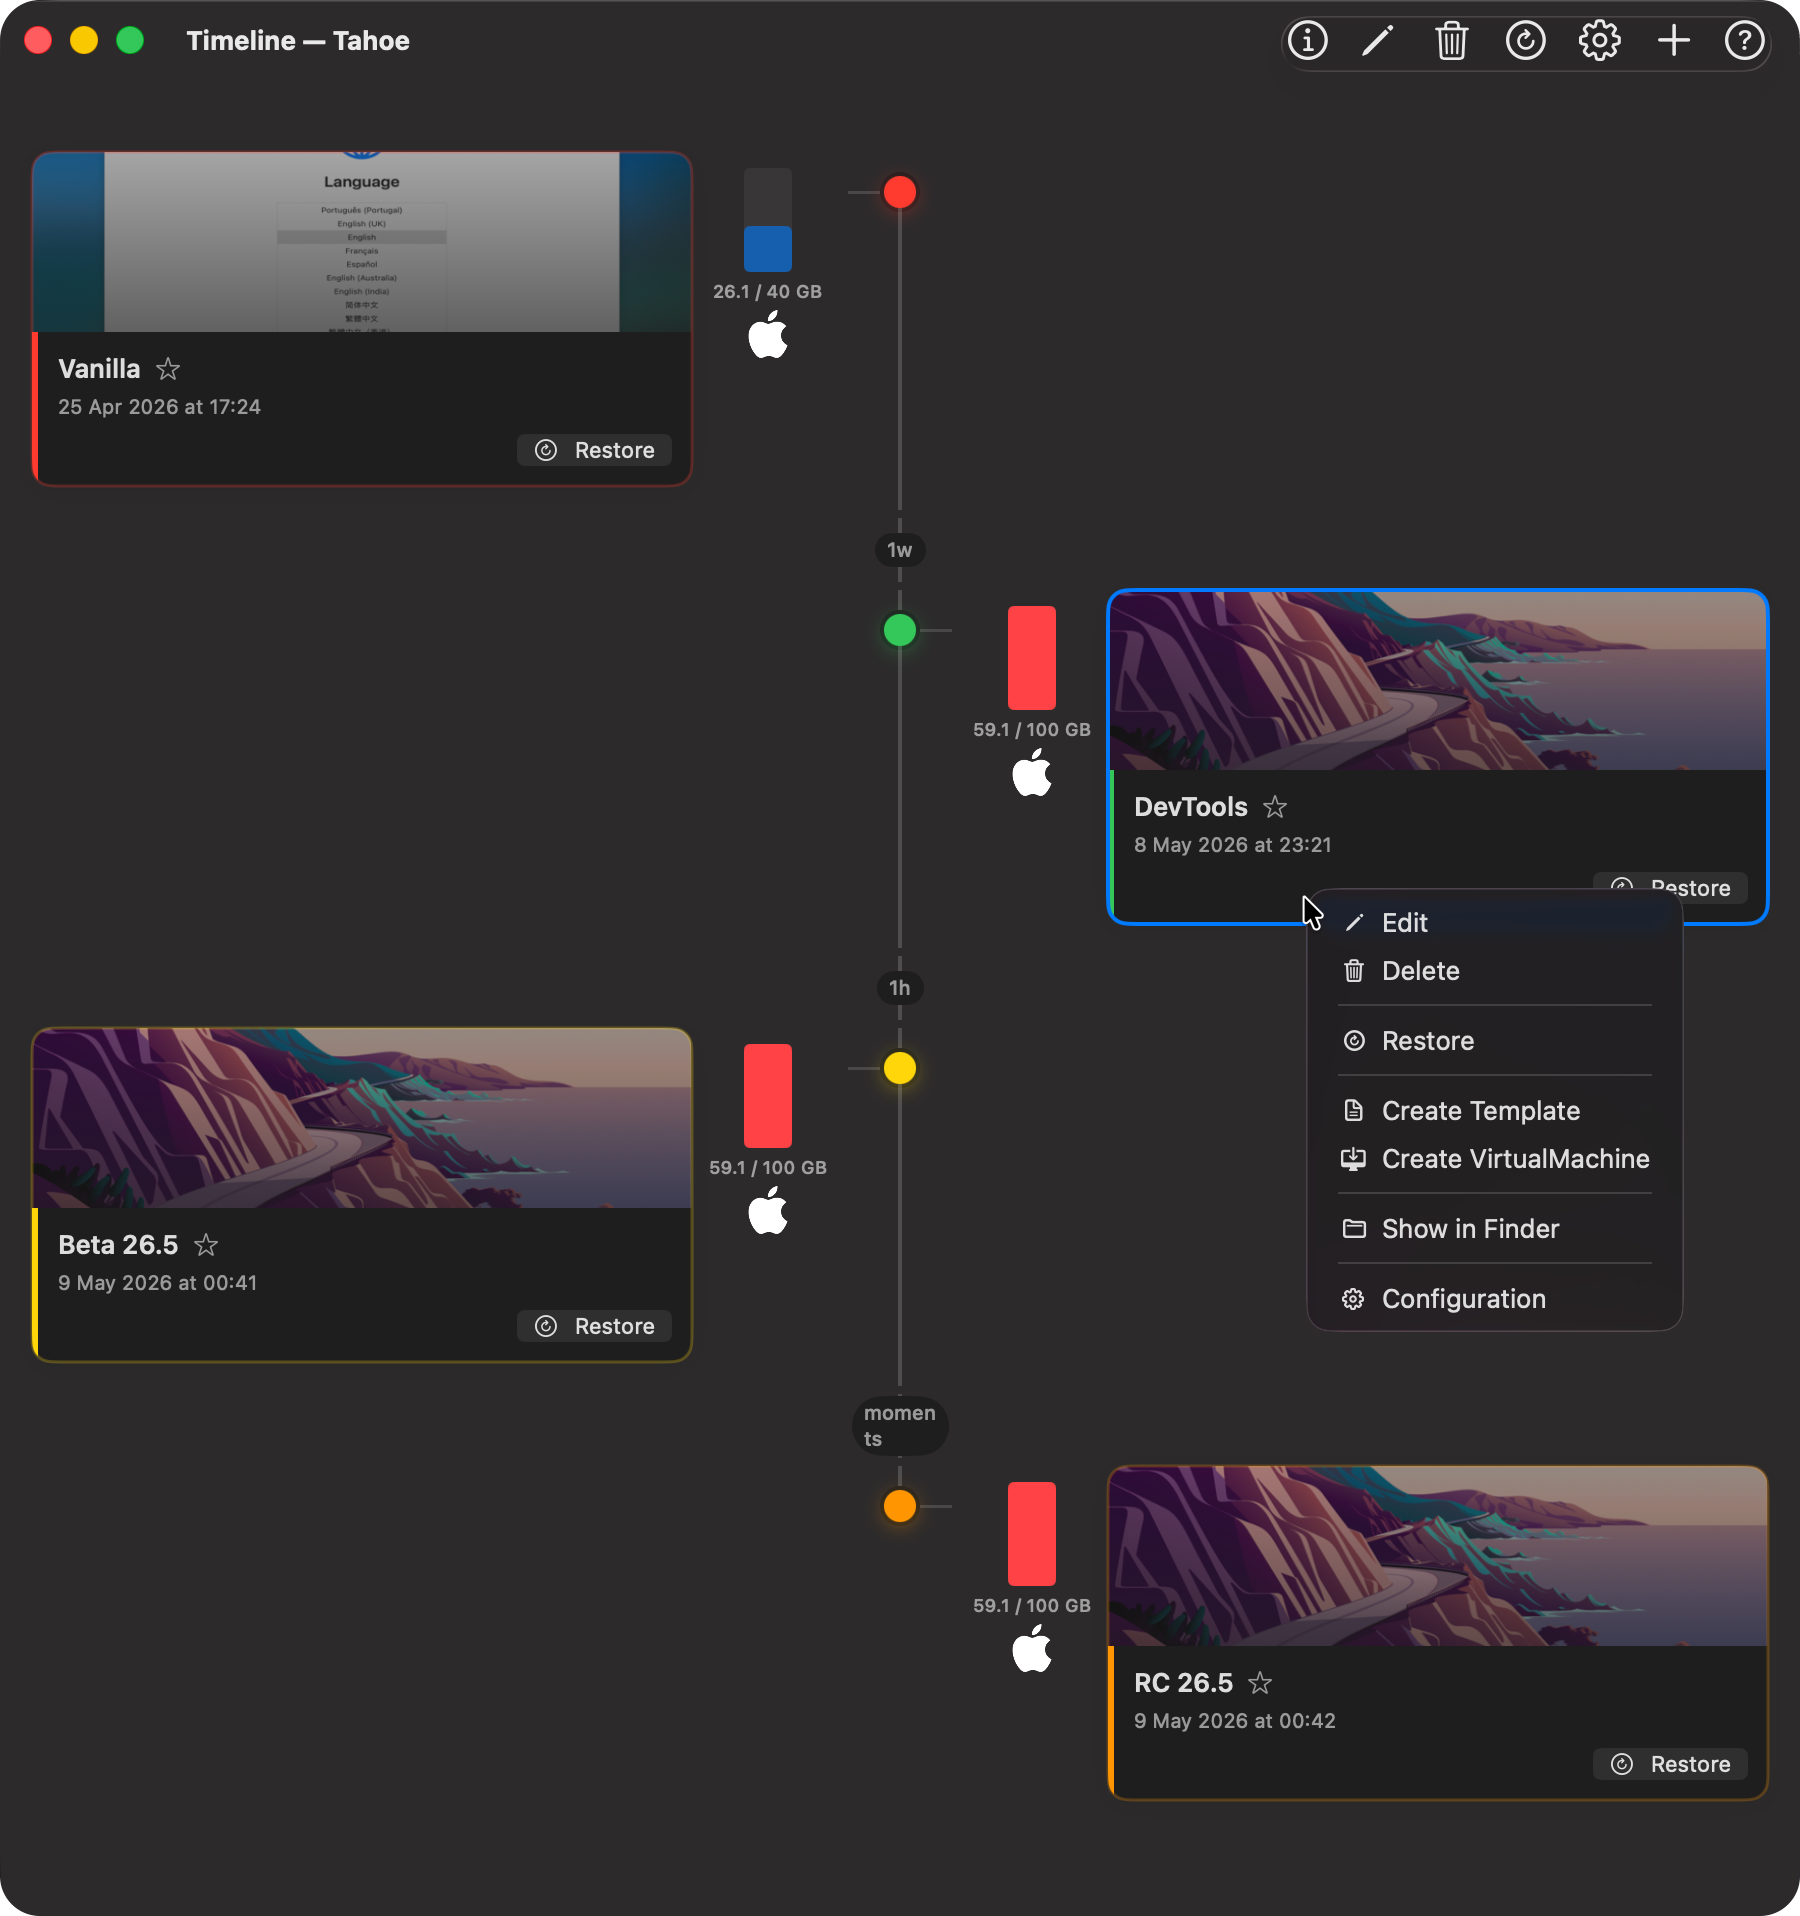
Task: Open the question mark help icon
Action: coord(1744,41)
